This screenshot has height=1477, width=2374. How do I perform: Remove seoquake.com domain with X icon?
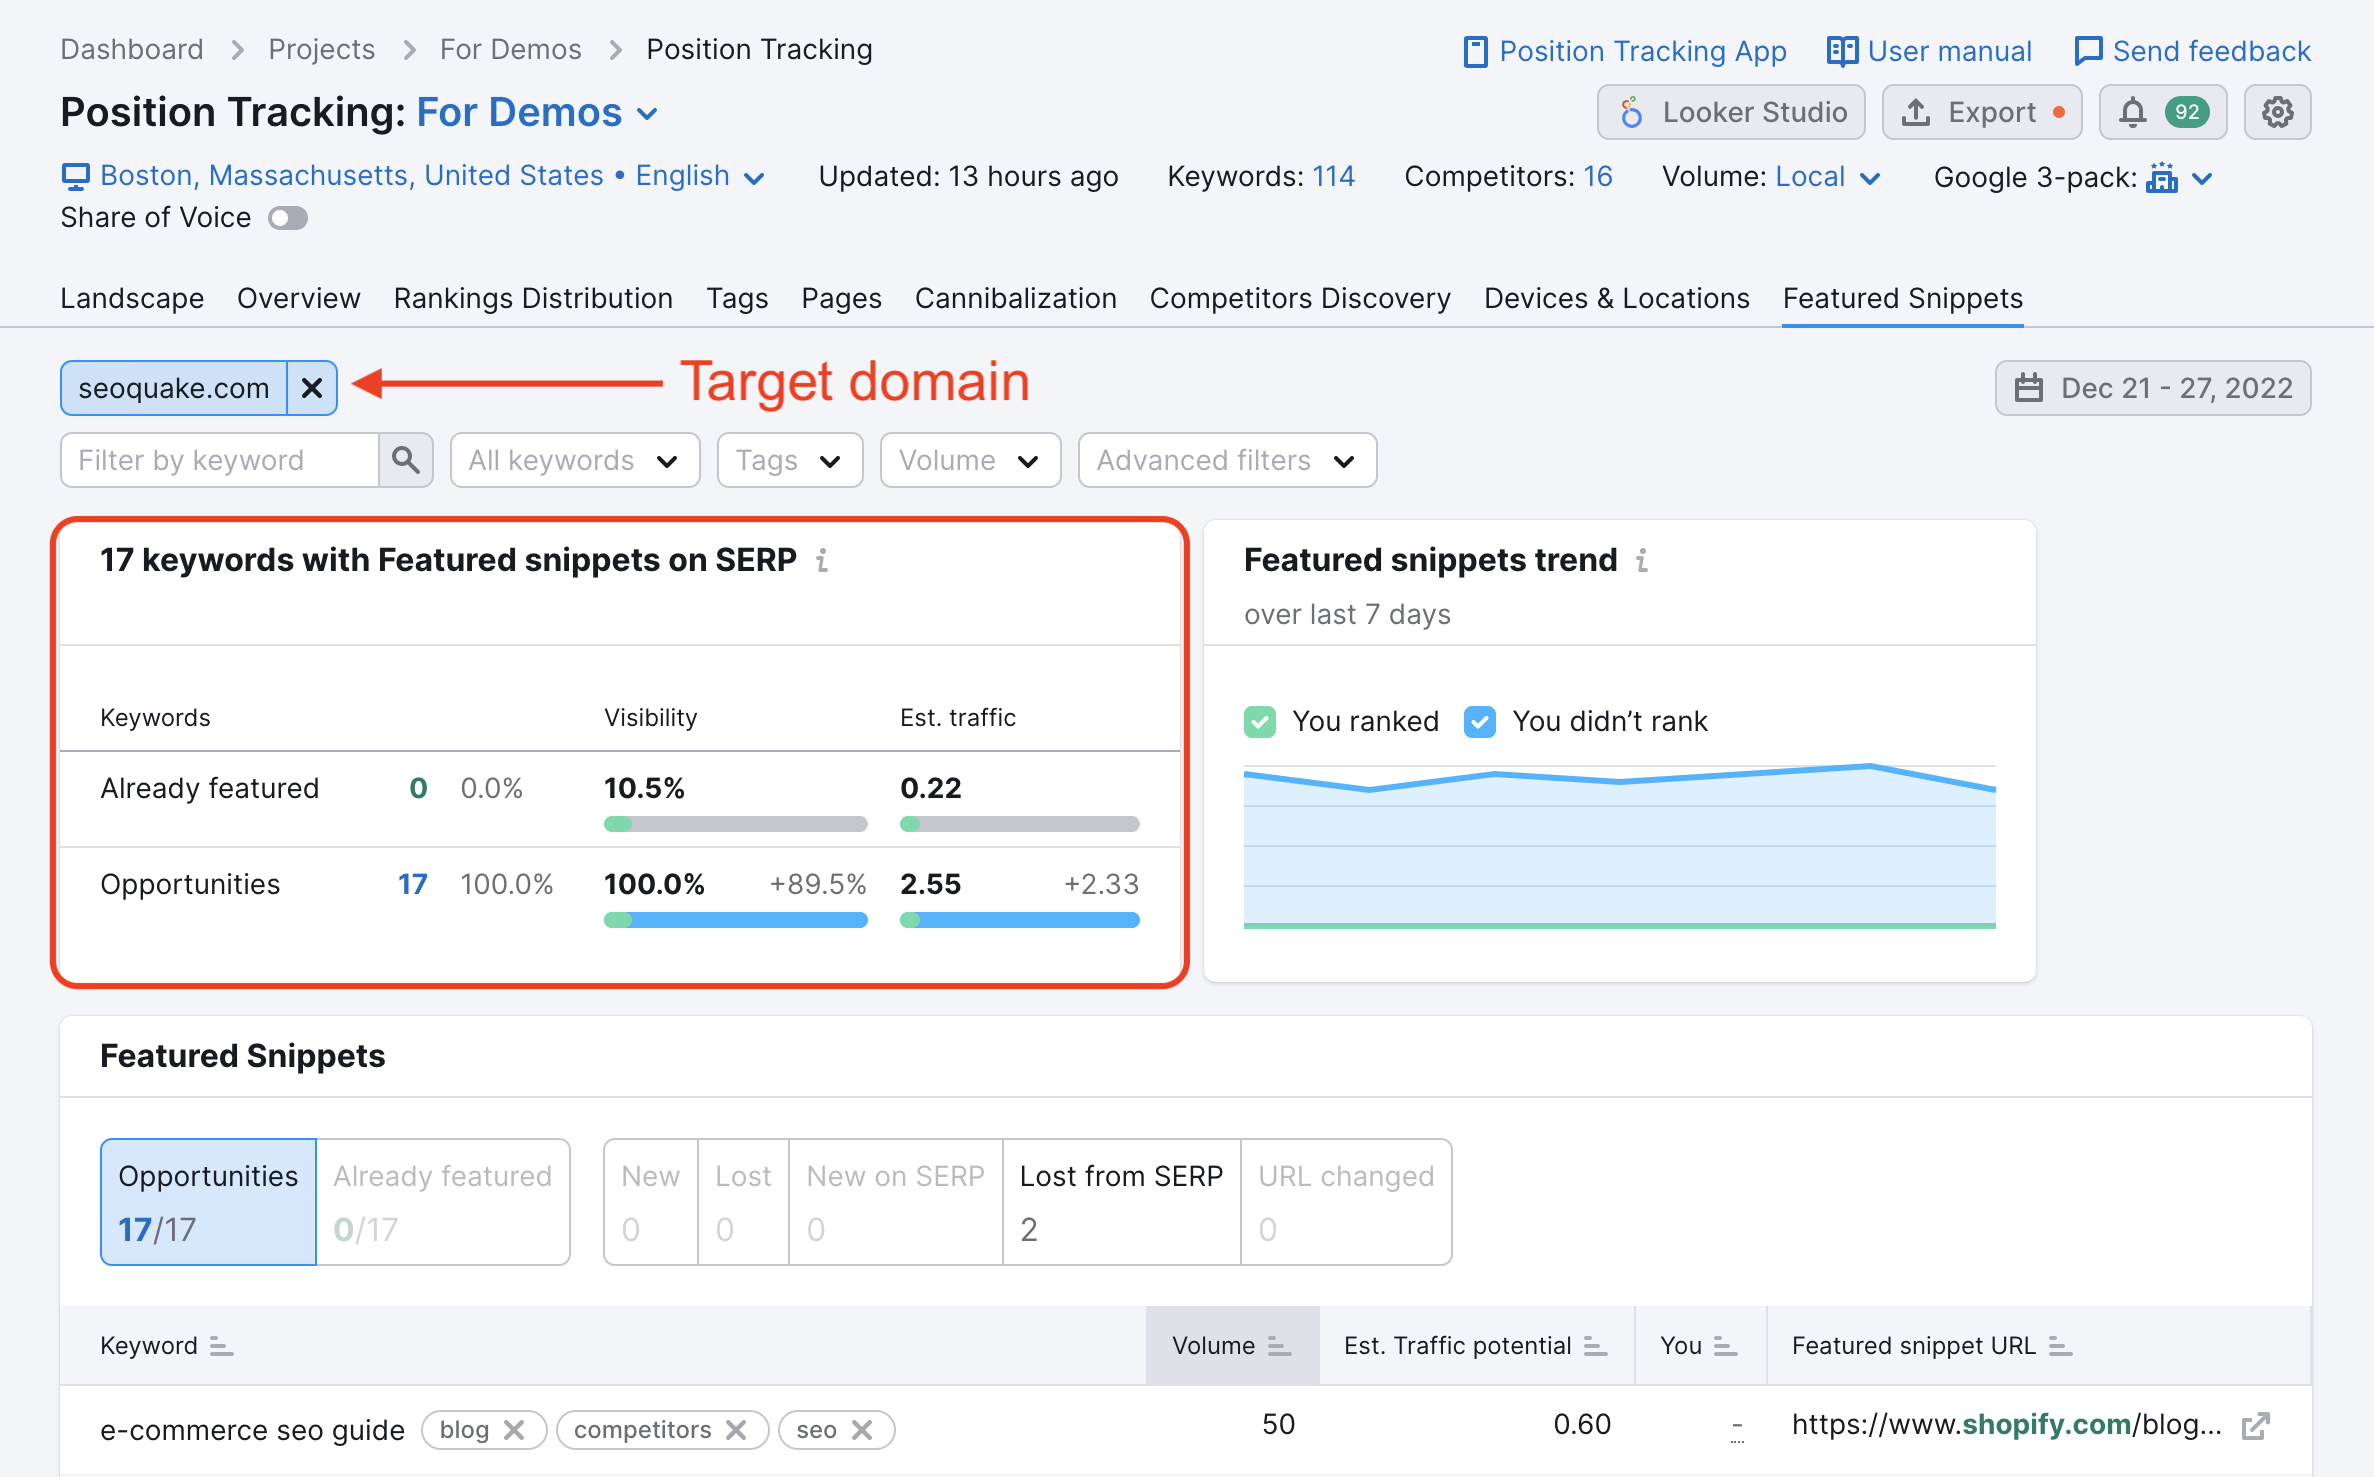(x=312, y=388)
